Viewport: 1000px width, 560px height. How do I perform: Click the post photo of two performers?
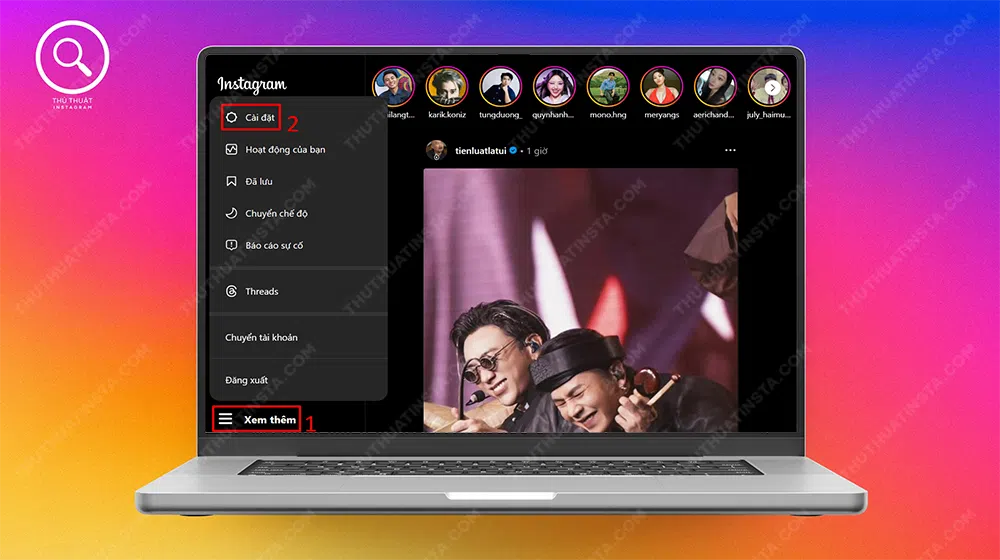click(x=581, y=300)
